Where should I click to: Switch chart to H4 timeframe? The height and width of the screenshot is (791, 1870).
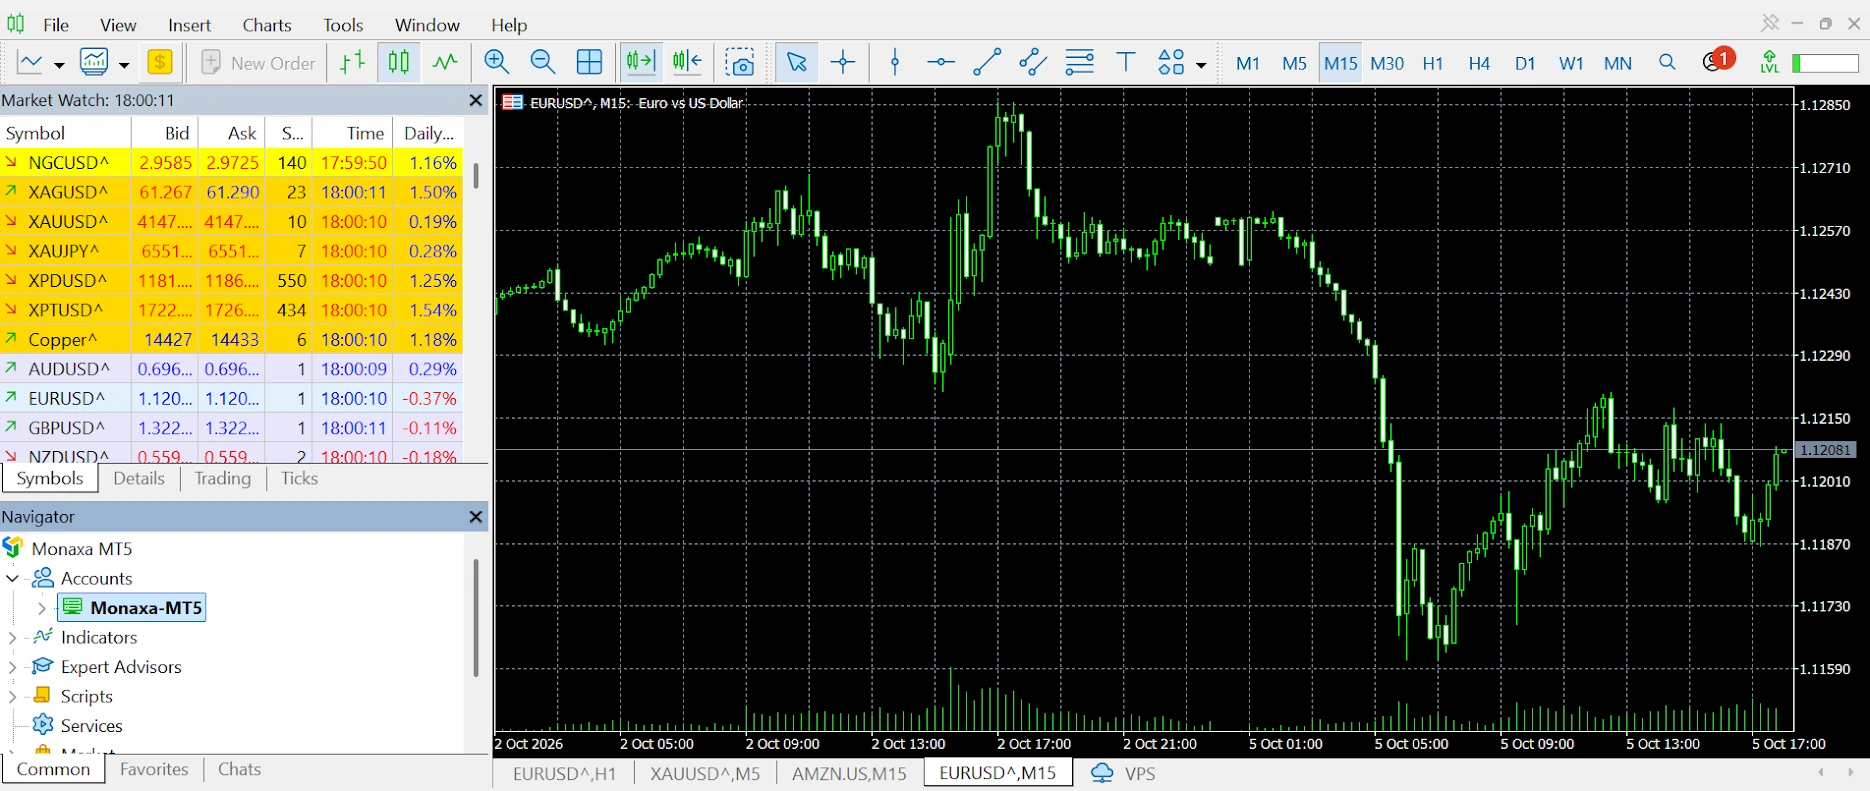click(1479, 63)
